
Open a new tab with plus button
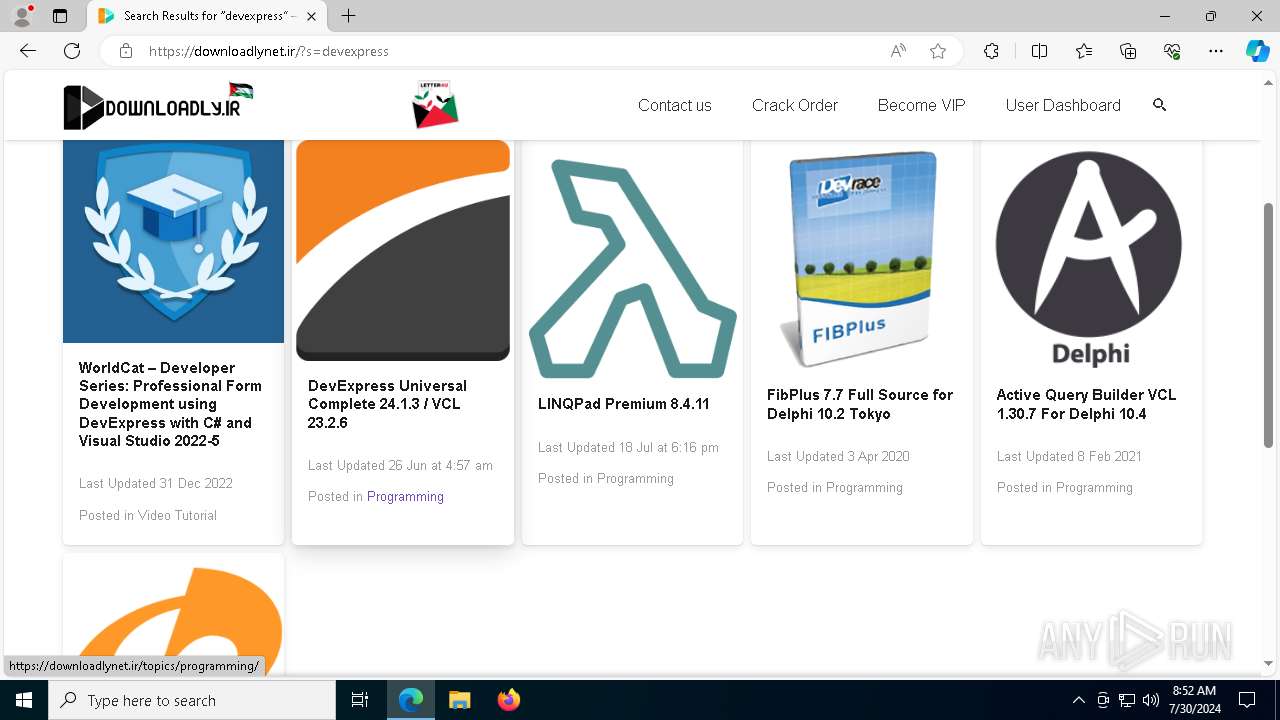point(348,16)
